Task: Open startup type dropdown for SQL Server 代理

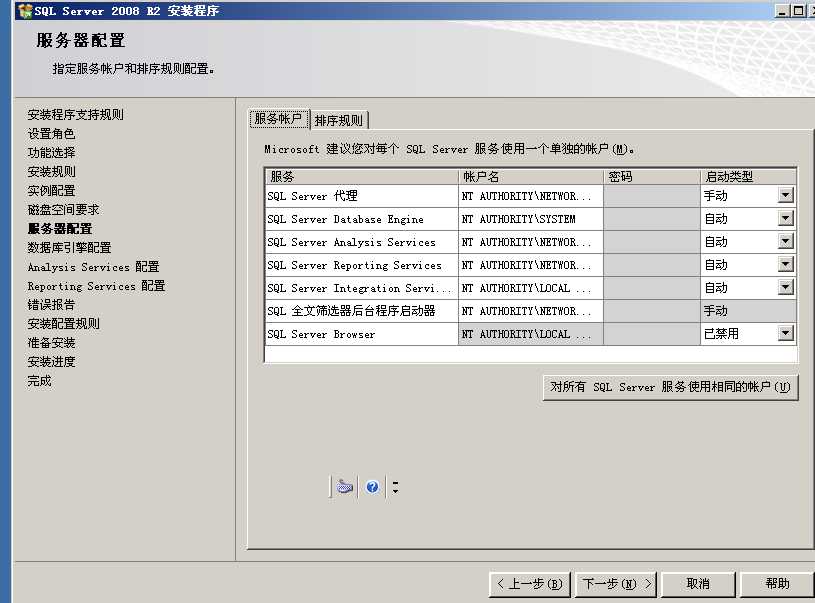Action: point(785,195)
